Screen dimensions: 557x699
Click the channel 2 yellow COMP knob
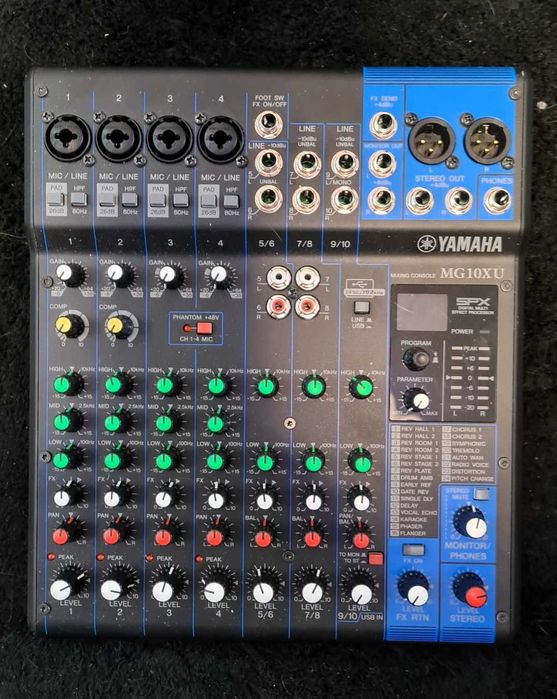click(121, 327)
